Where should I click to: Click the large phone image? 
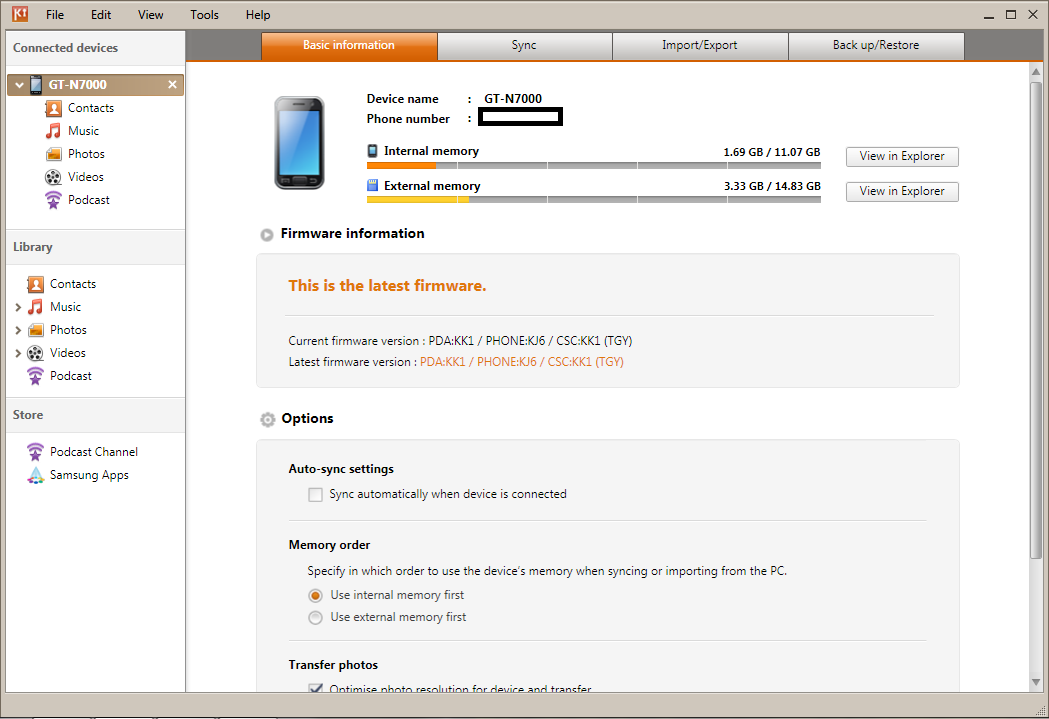tap(299, 142)
